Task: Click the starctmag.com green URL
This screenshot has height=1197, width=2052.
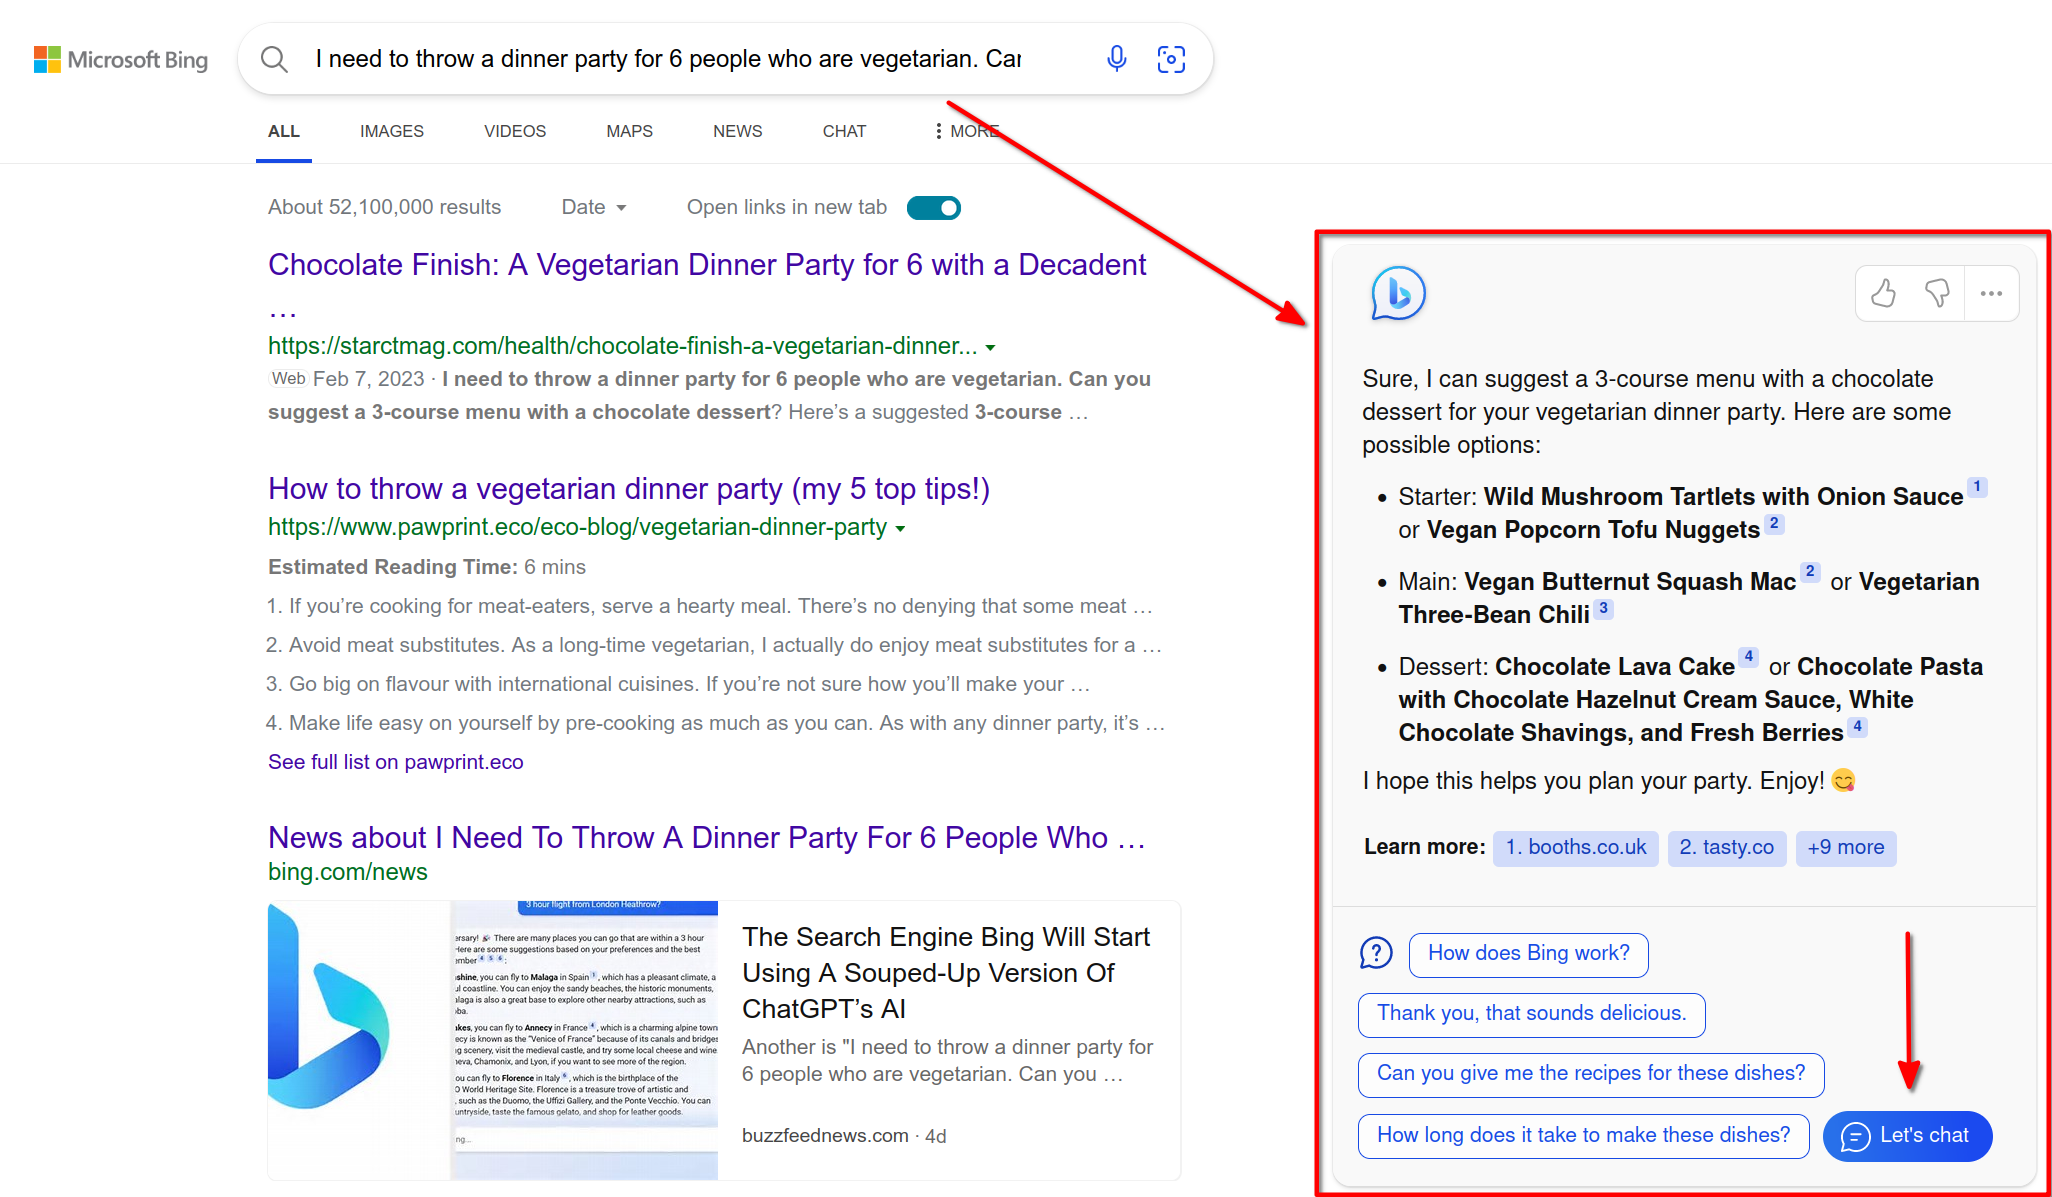Action: pyautogui.click(x=623, y=346)
